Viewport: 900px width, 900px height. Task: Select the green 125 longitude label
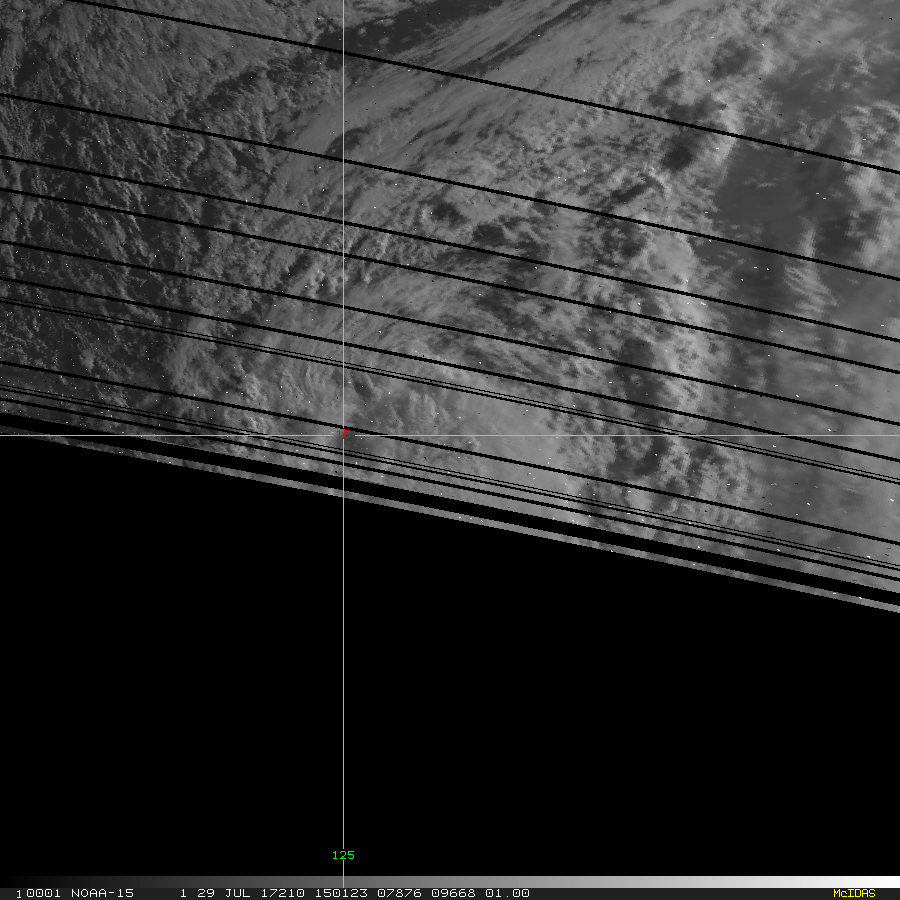coord(343,855)
